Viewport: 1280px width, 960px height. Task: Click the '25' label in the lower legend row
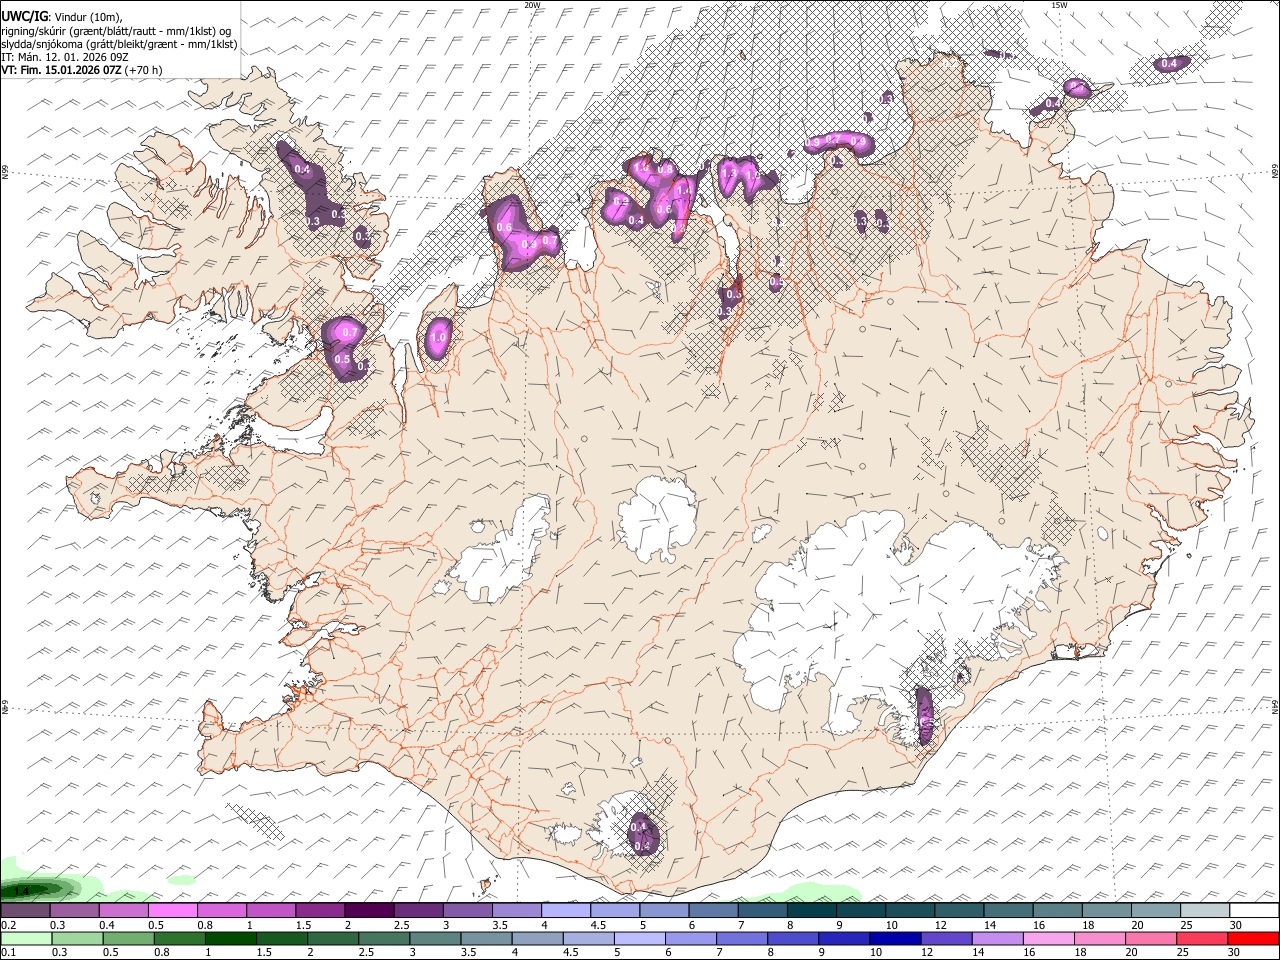[x=1183, y=952]
